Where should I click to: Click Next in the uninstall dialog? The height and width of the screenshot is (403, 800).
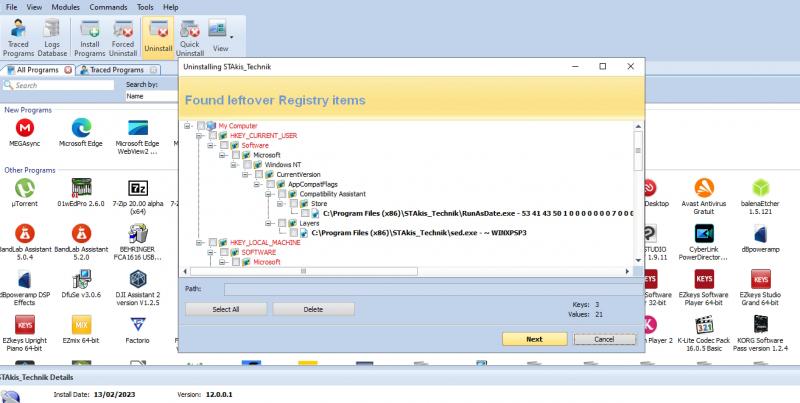point(534,339)
